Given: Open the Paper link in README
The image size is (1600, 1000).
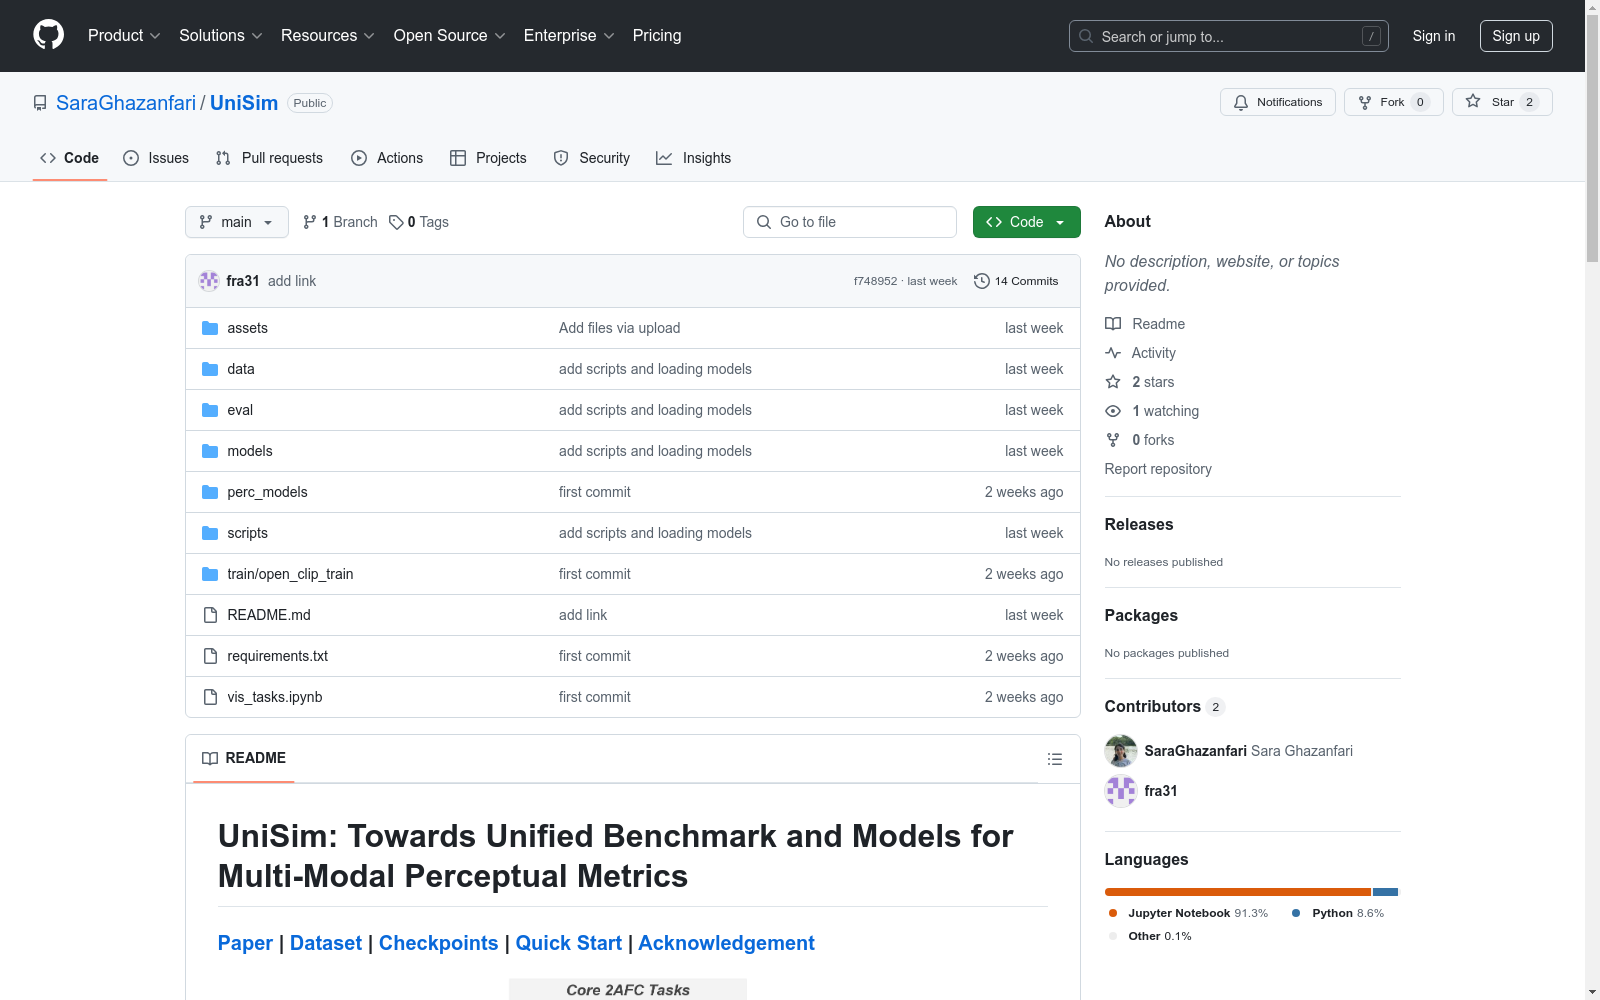Looking at the screenshot, I should click(245, 943).
